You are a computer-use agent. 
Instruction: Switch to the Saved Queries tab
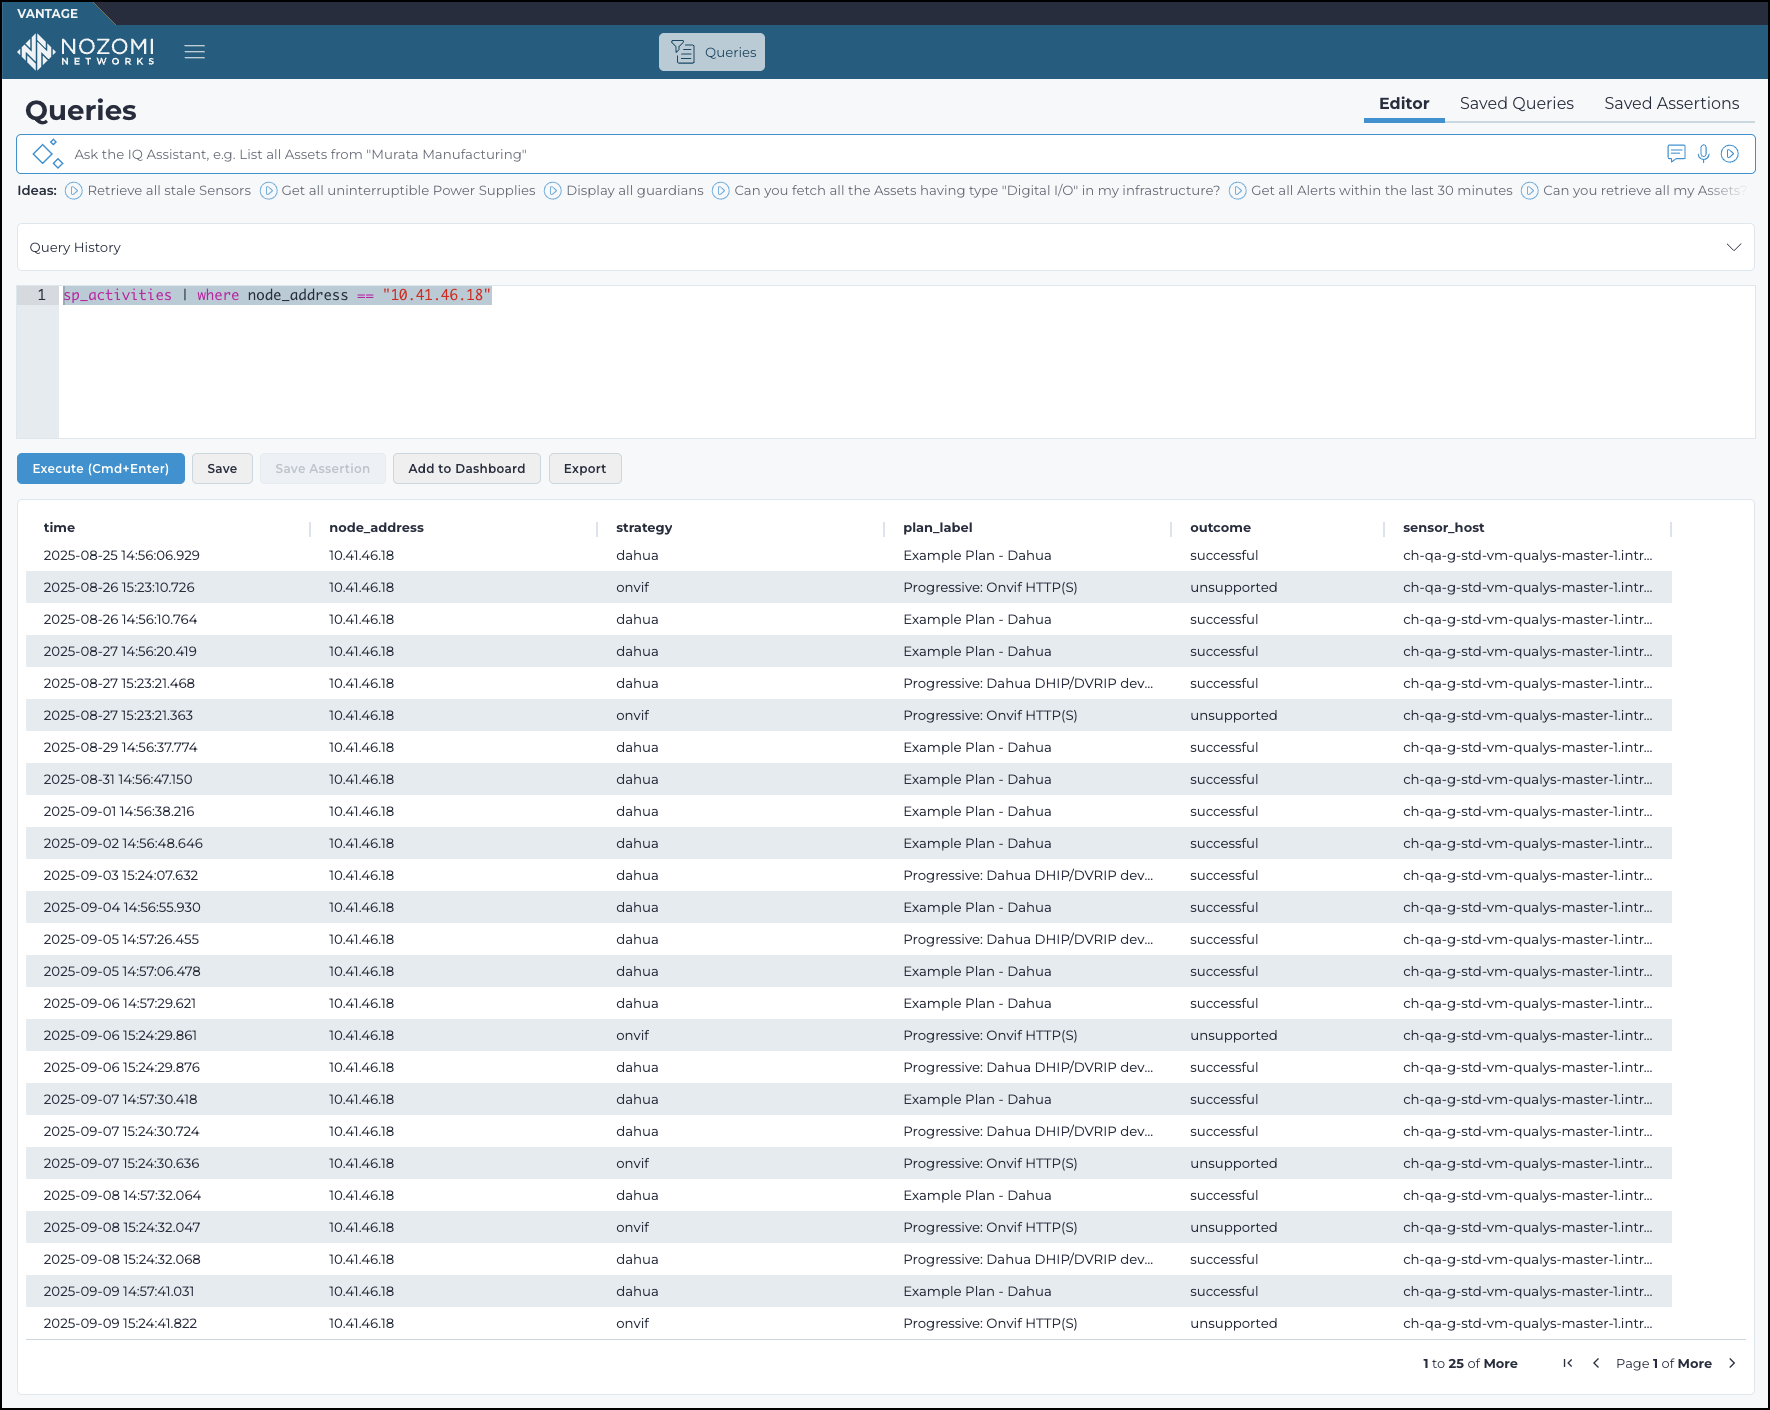(x=1516, y=104)
